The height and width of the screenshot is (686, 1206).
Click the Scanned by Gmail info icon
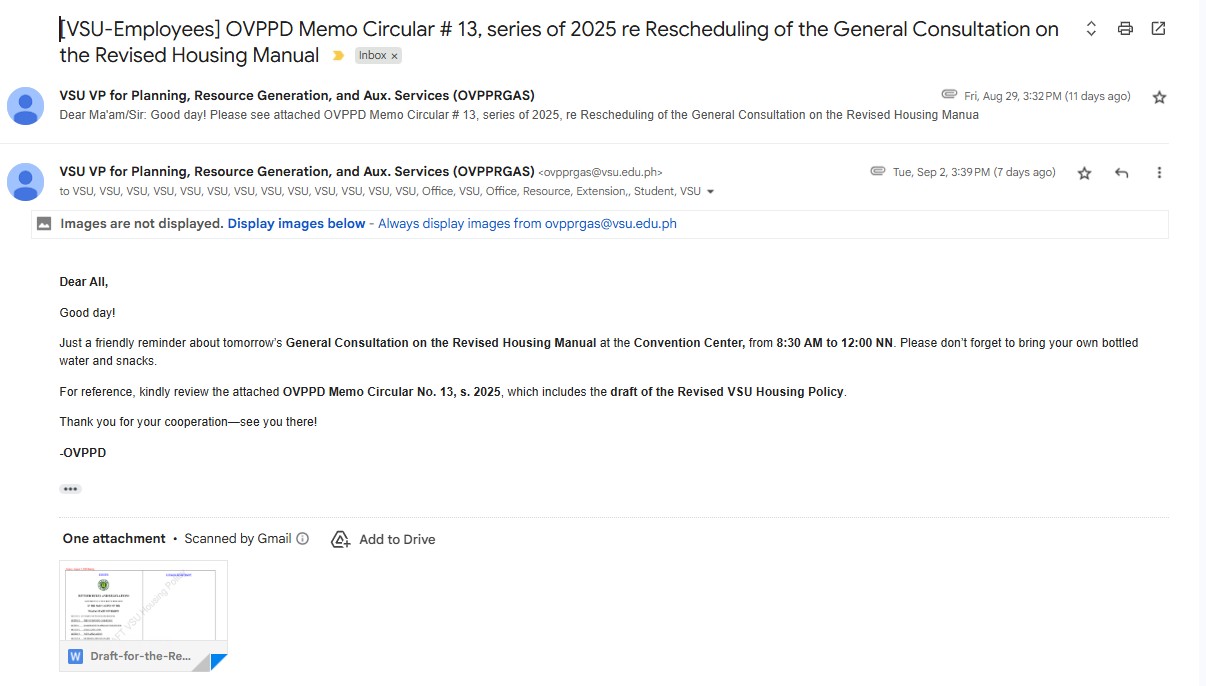click(x=303, y=539)
